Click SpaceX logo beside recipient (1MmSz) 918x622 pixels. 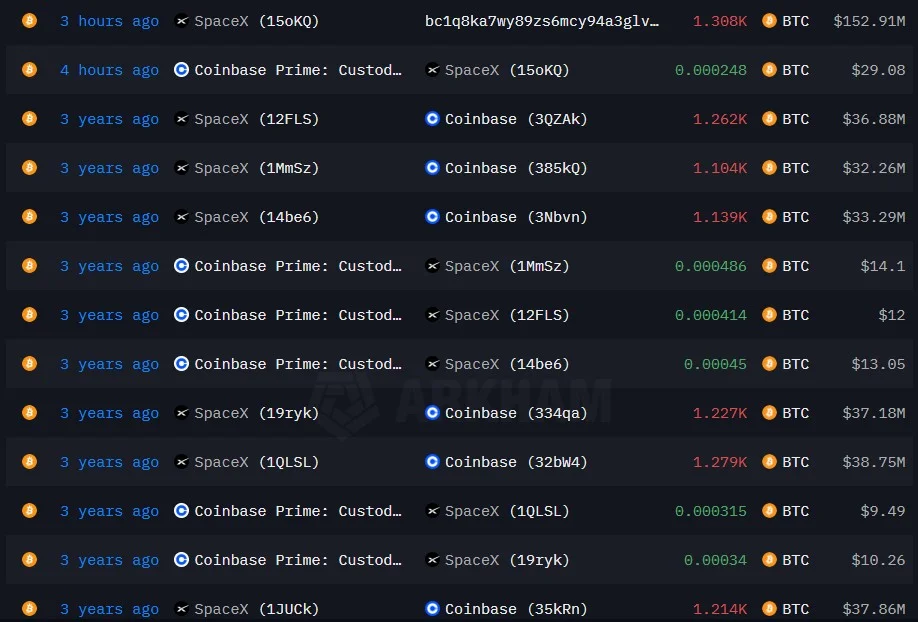433,266
